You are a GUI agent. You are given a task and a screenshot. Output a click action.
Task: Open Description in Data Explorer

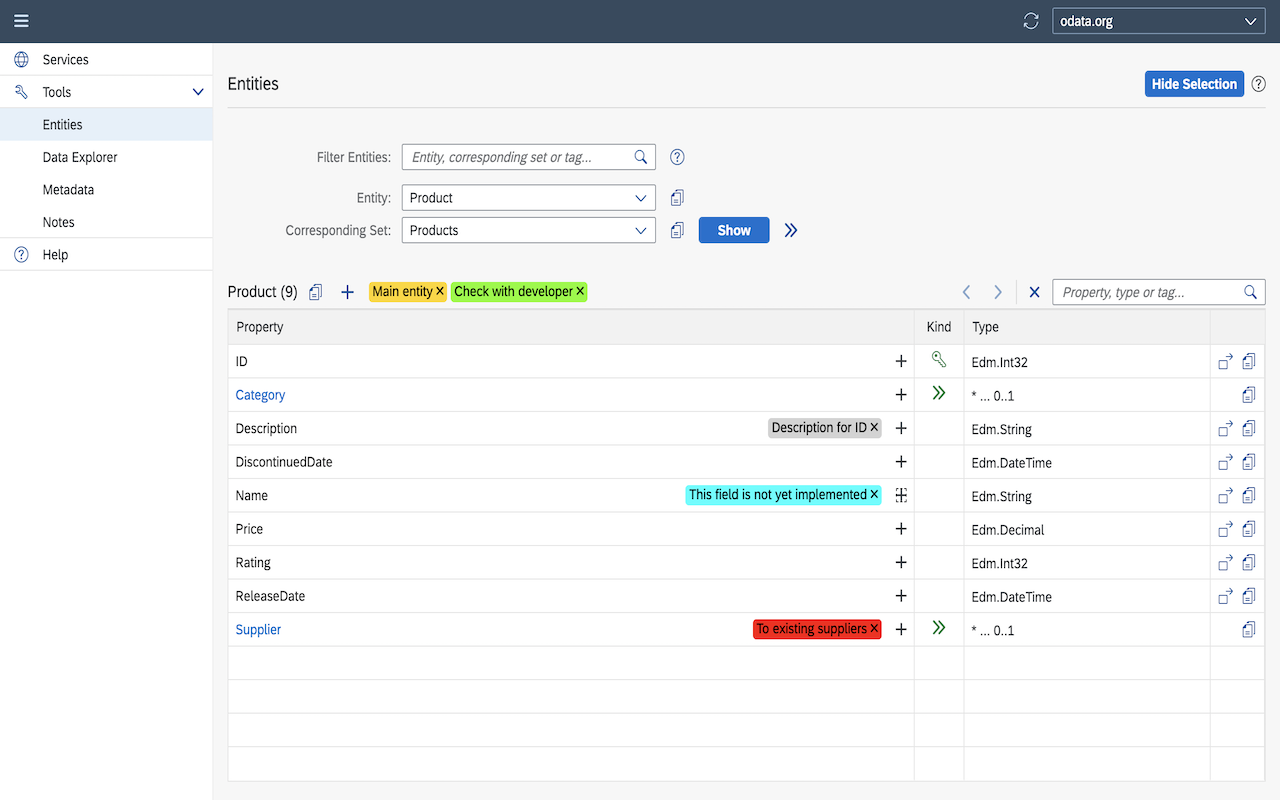[x=1225, y=429]
